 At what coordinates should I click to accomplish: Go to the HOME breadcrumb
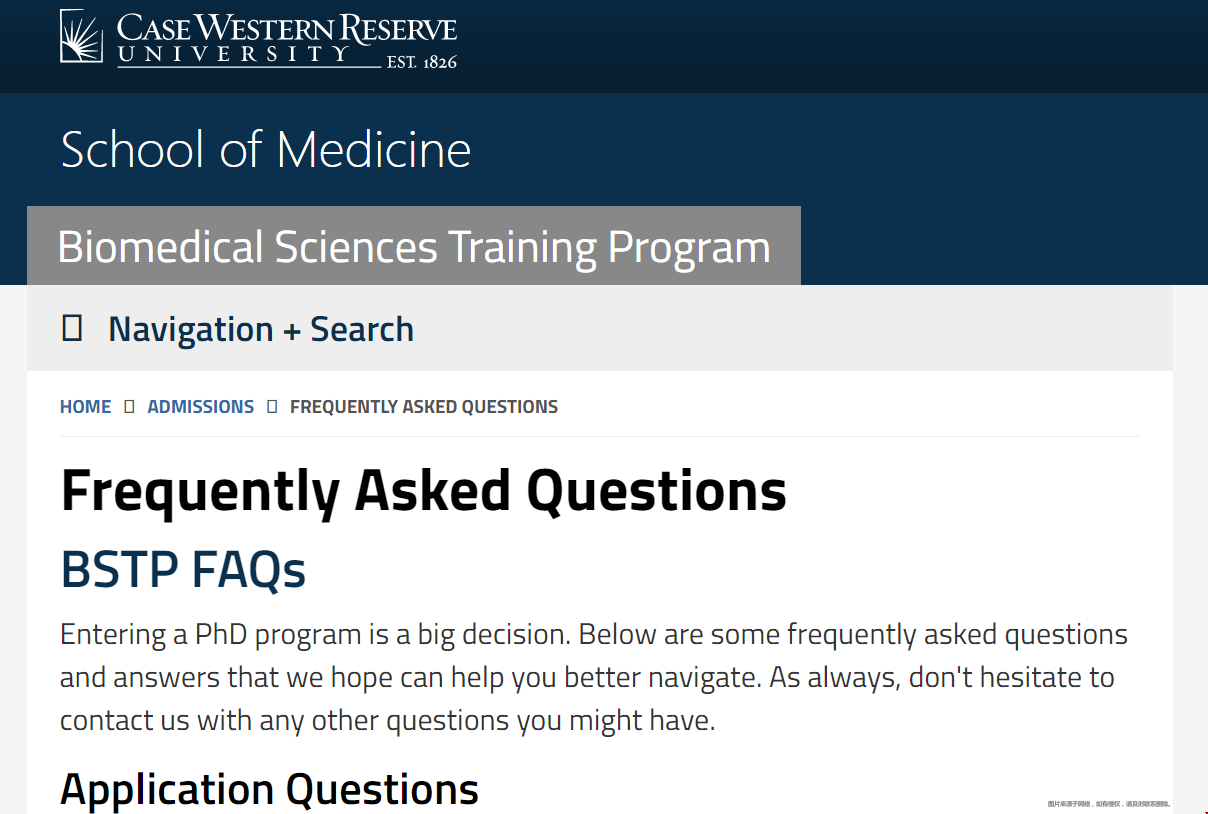click(86, 407)
